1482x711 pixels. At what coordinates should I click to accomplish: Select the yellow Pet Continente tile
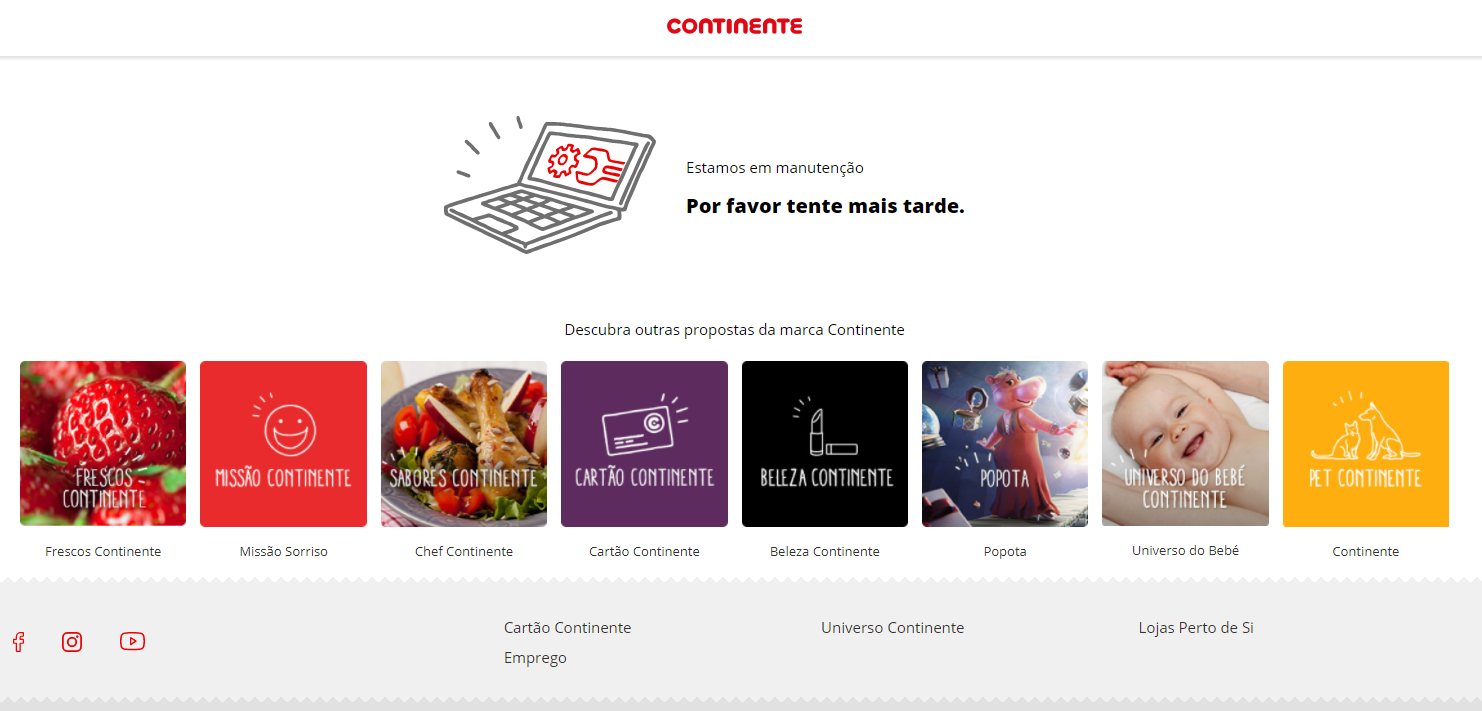(1366, 443)
